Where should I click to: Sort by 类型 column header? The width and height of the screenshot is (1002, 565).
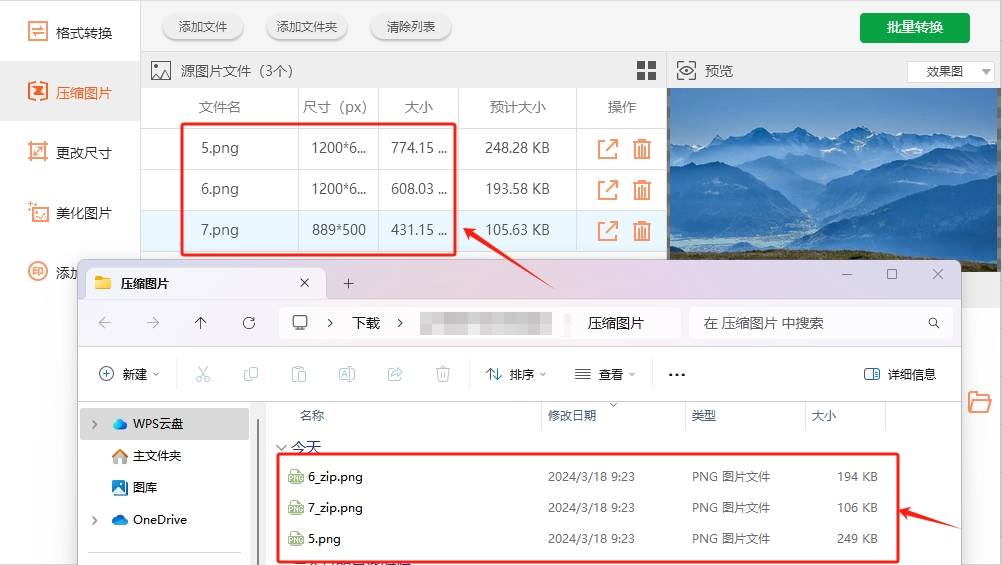click(704, 415)
